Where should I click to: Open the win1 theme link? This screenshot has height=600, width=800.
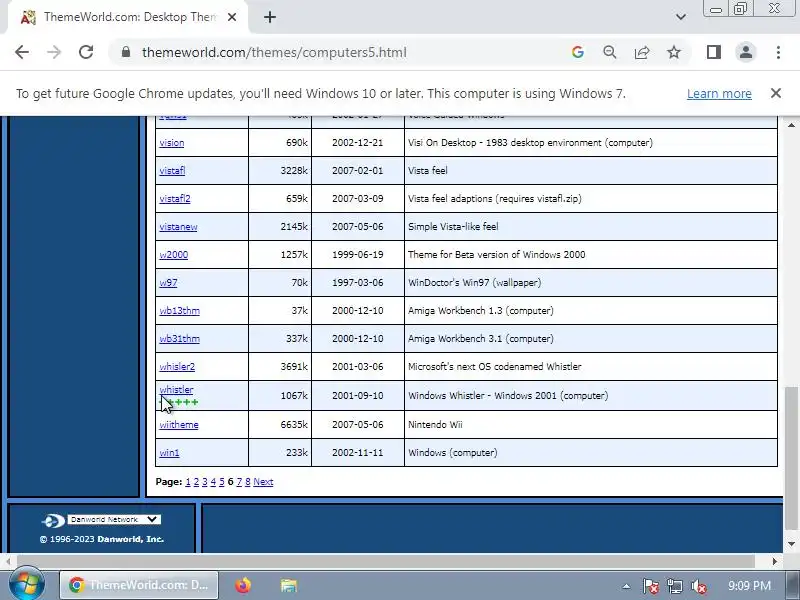pyautogui.click(x=169, y=453)
